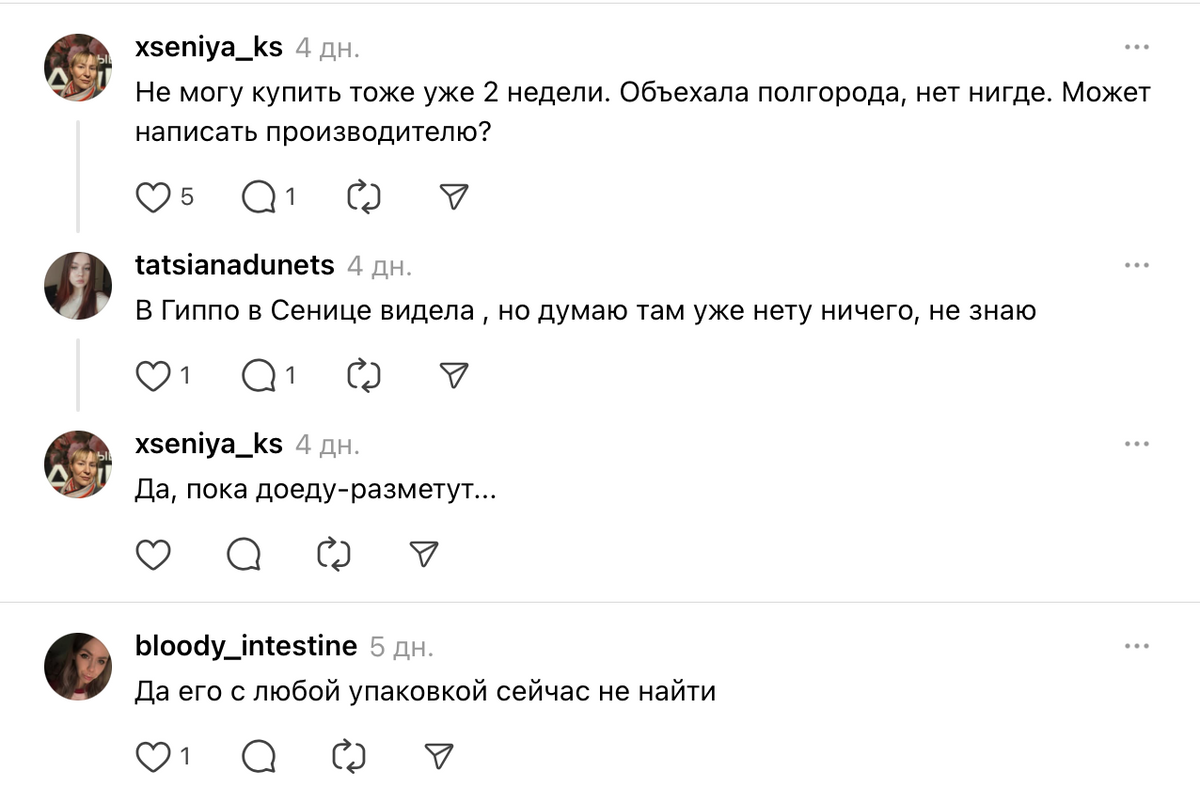The width and height of the screenshot is (1200, 801).
Task: Open bloody_intestine username profile link
Action: (x=246, y=647)
